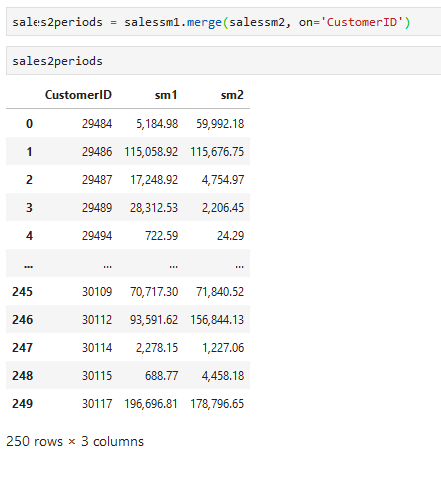Click sm2 value 156,844.13
The height and width of the screenshot is (480, 441).
point(217,320)
